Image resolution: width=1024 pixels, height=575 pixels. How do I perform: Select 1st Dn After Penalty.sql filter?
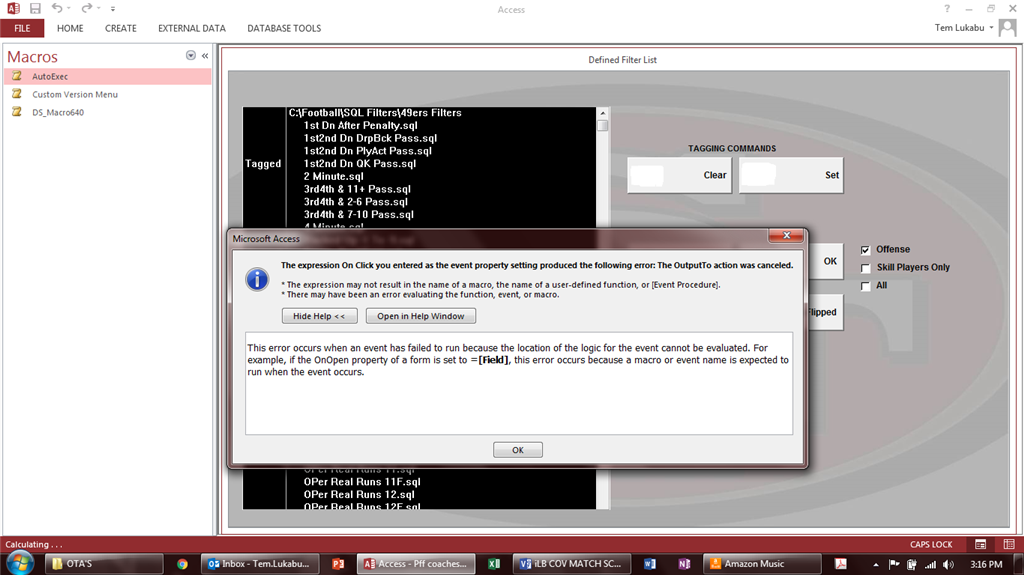tap(360, 125)
